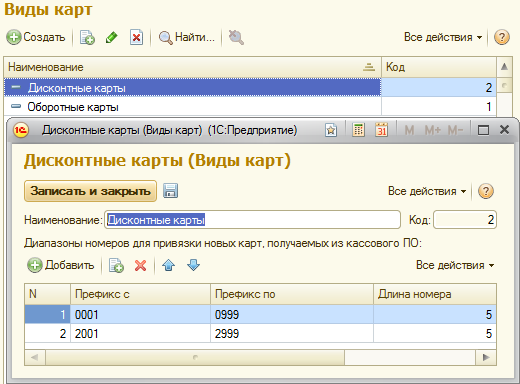Click the red X delete-mark icon in top toolbar
This screenshot has width=520, height=384.
tap(136, 37)
